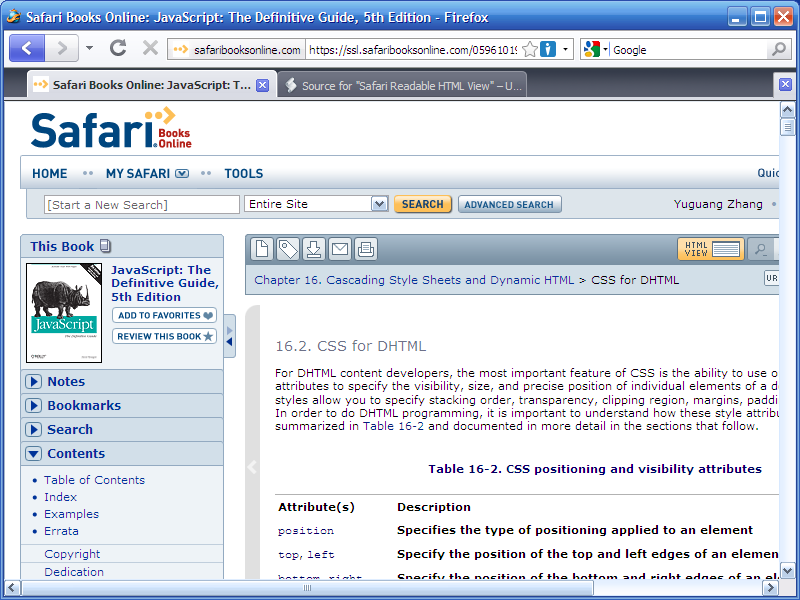Open the Entire Site scope dropdown

pyautogui.click(x=316, y=204)
